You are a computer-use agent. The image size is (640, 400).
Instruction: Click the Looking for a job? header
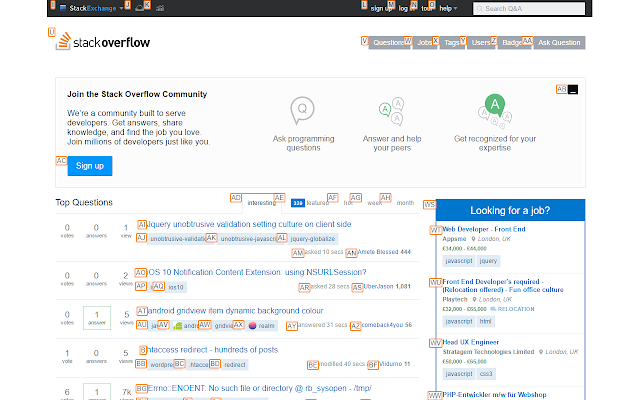[510, 210]
